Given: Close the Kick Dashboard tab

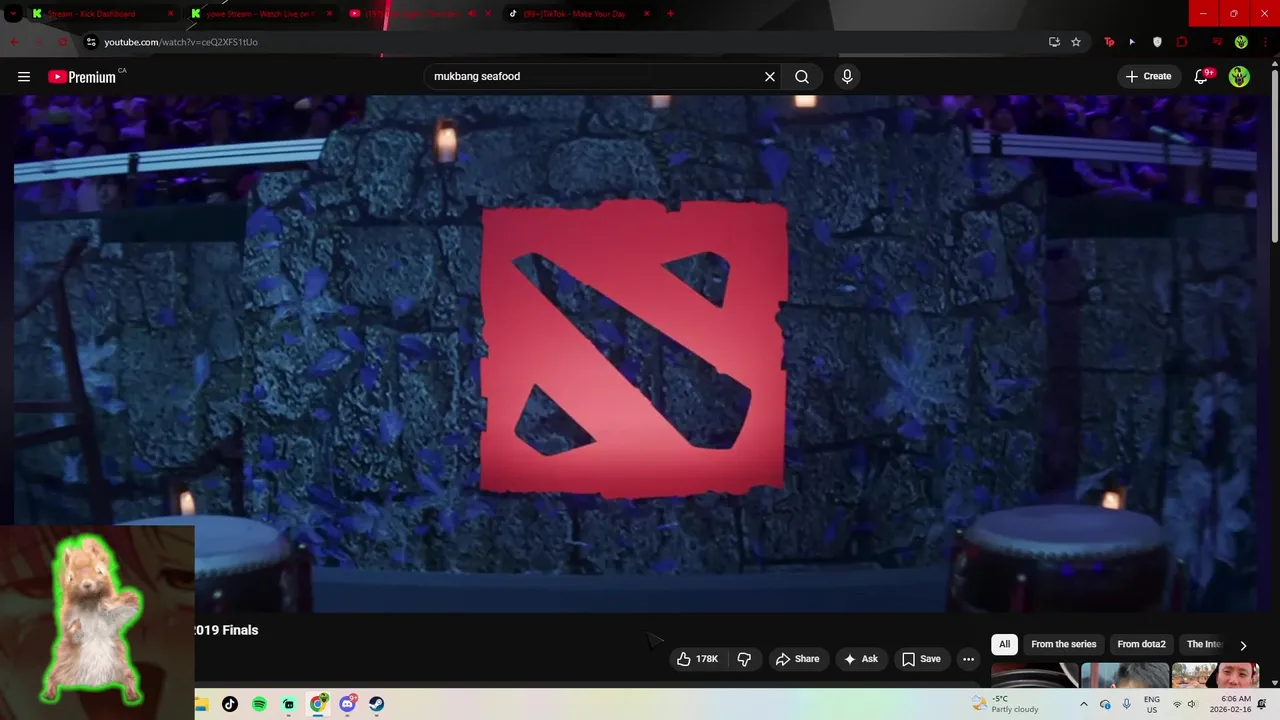Looking at the screenshot, I should tap(170, 14).
